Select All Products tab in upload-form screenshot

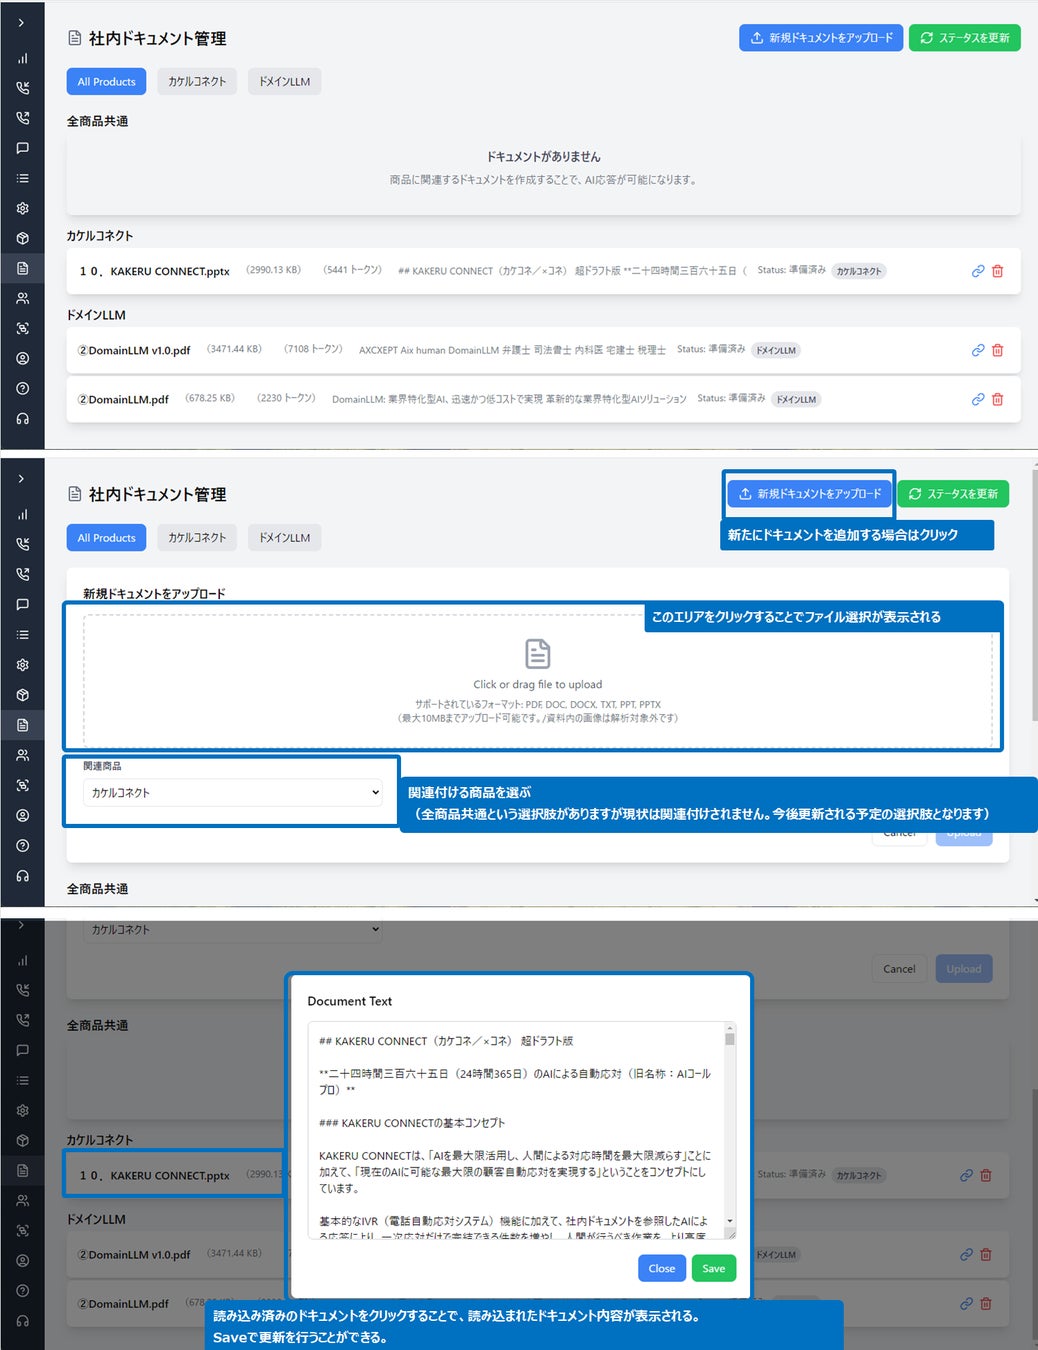tap(106, 538)
